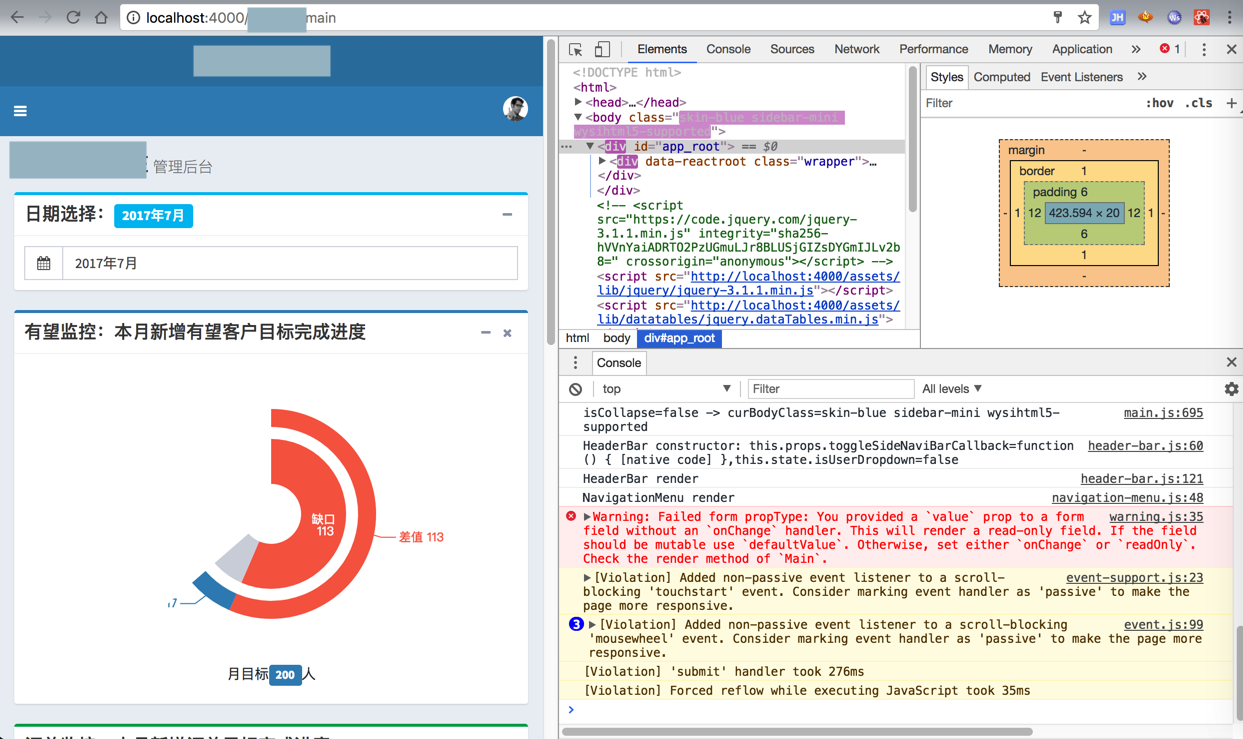The width and height of the screenshot is (1243, 739).
Task: Open the user avatar dropdown
Action: [515, 109]
